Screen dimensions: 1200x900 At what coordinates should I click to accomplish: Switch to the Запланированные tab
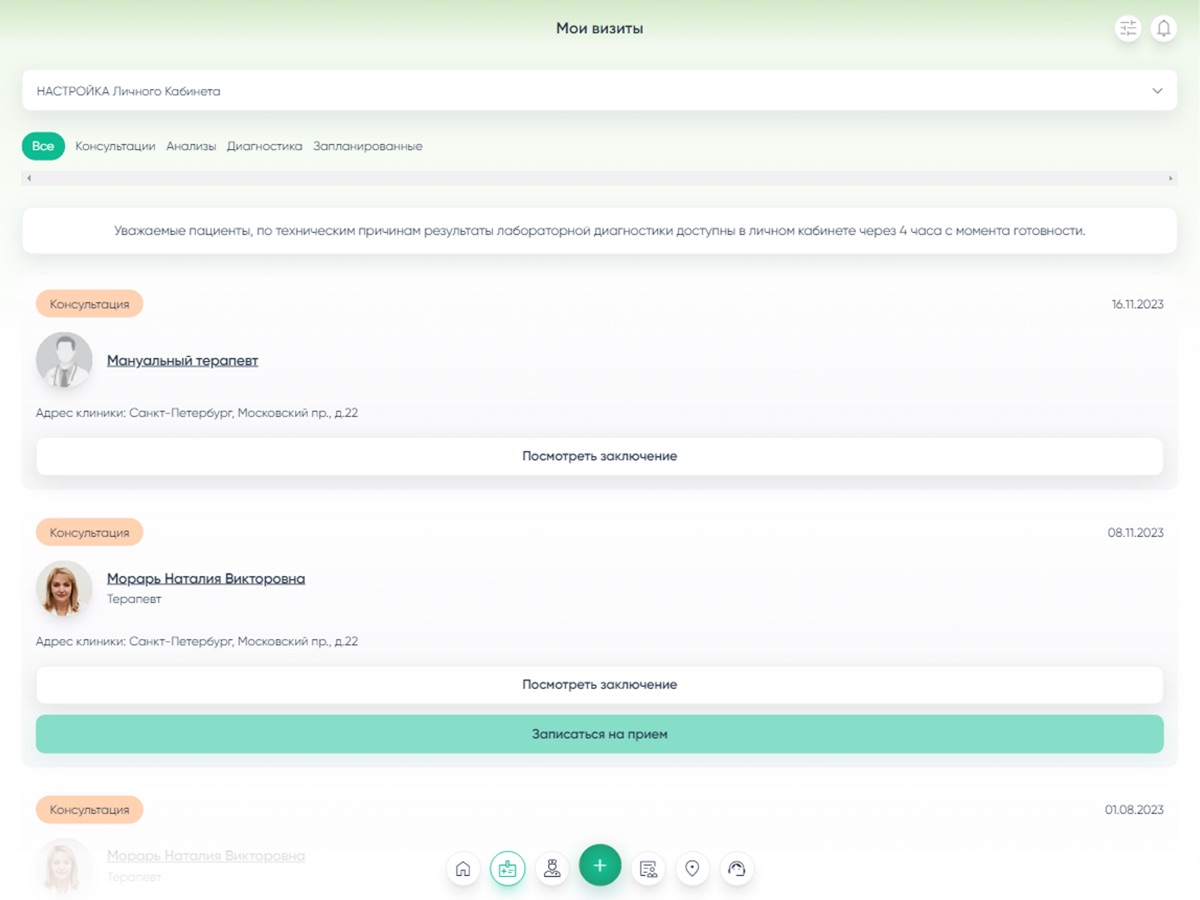pos(367,146)
